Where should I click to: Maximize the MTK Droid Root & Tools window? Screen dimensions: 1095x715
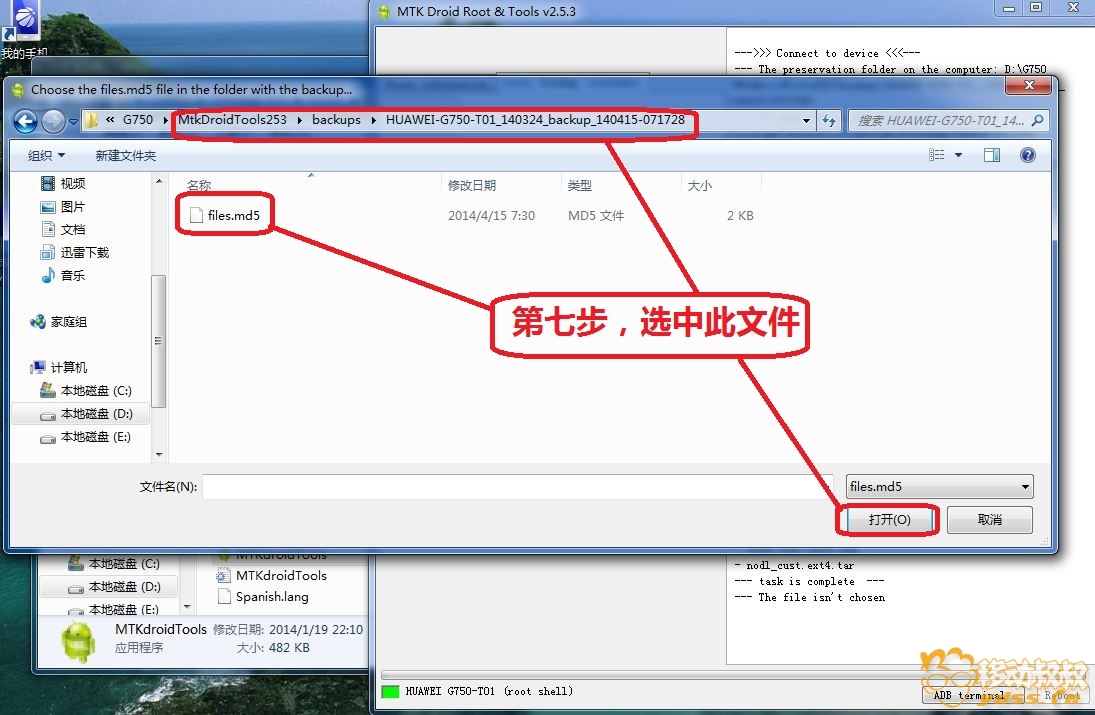pyautogui.click(x=1036, y=8)
